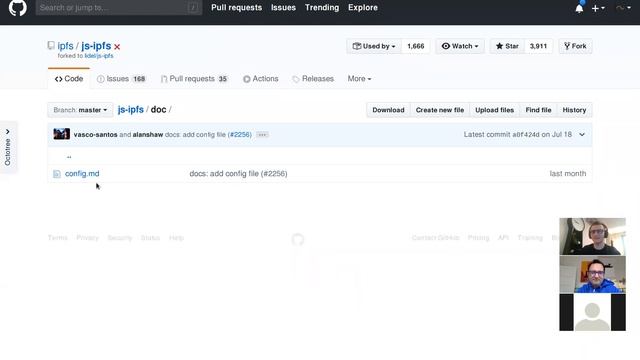Open the commit author avatar
Viewport: 640px width, 360px height.
[62, 134]
